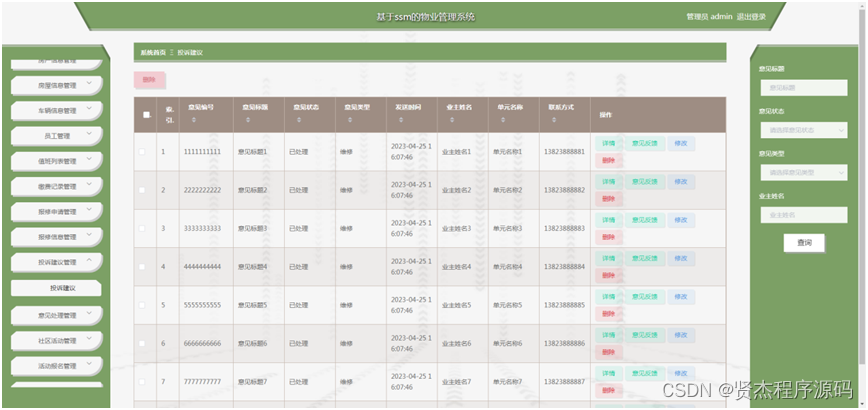Click 删除 for row 6666666666
Screen dimensions: 868x410
click(609, 352)
